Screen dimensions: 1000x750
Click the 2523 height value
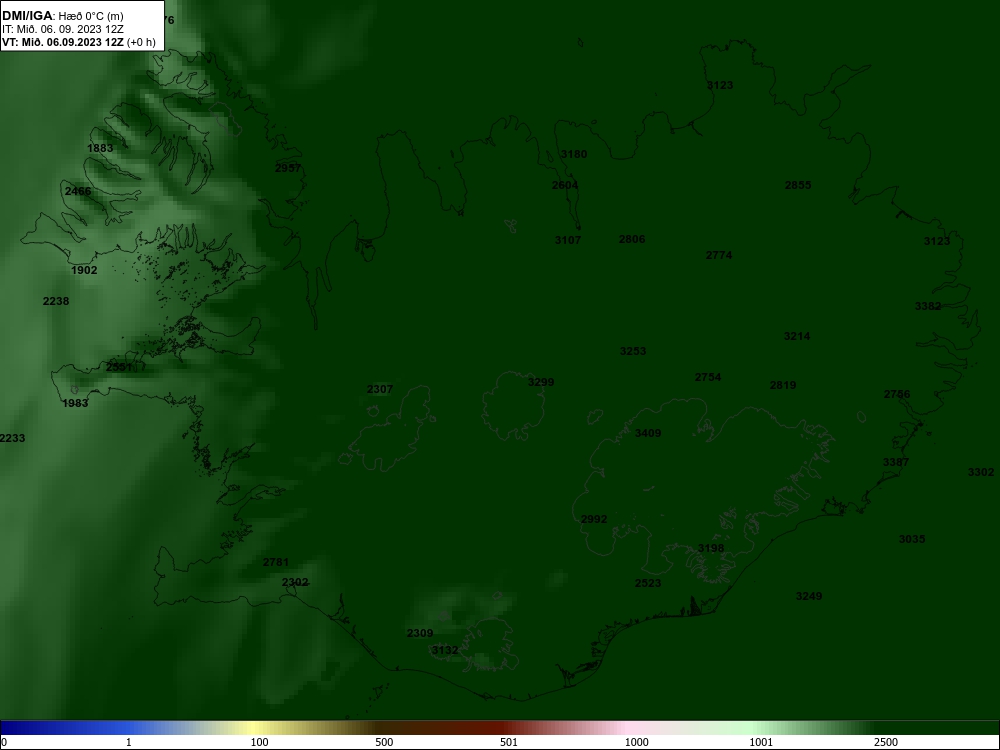[x=648, y=583]
